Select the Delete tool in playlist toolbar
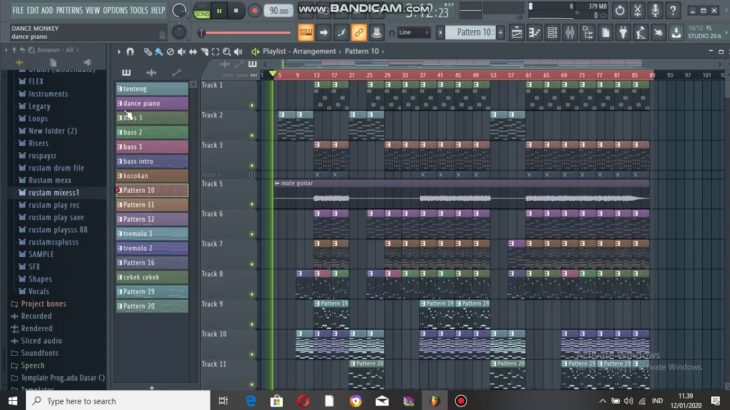Image resolution: width=730 pixels, height=410 pixels. pyautogui.click(x=170, y=52)
